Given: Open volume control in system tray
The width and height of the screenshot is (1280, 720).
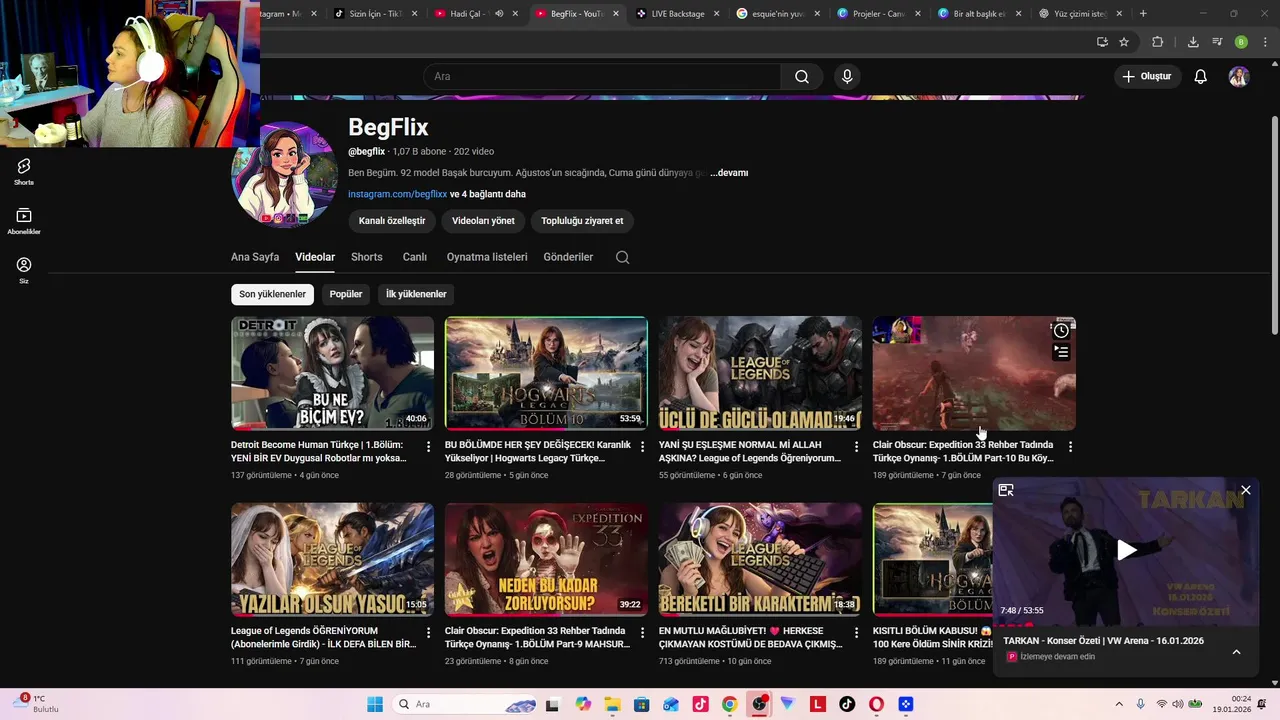Looking at the screenshot, I should coord(1178,704).
